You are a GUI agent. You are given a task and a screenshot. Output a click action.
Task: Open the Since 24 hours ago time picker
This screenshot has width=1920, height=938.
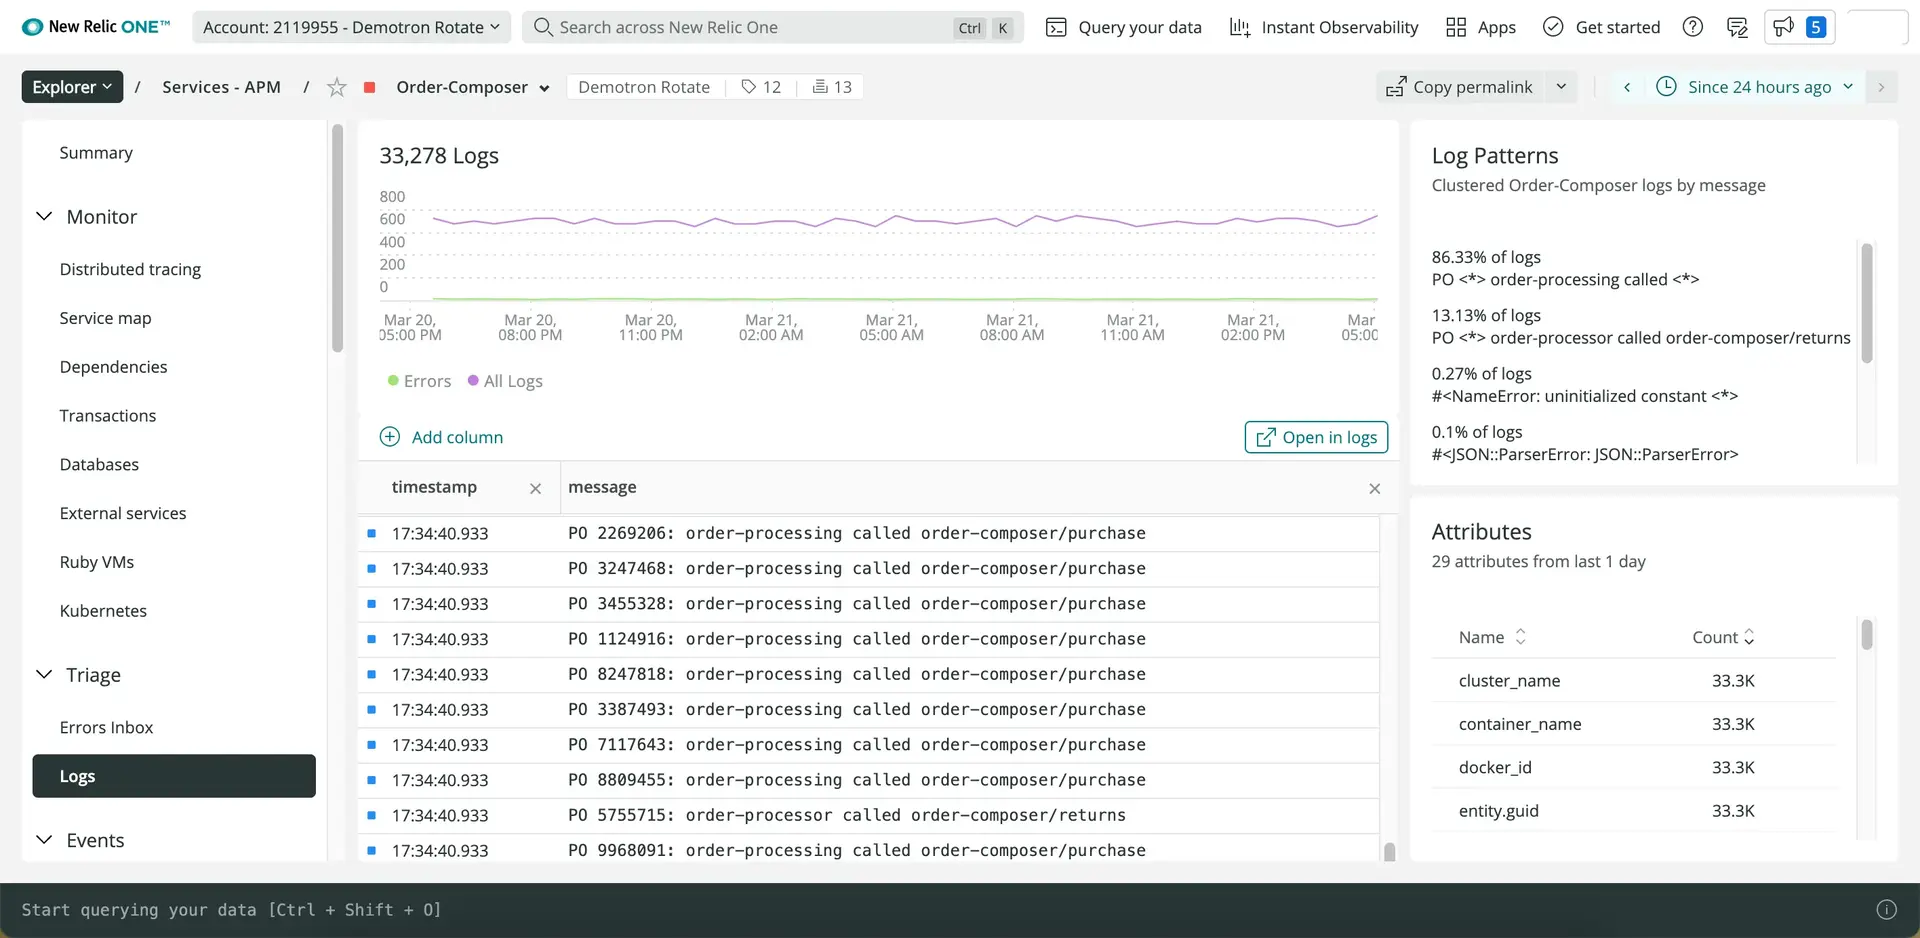1758,87
